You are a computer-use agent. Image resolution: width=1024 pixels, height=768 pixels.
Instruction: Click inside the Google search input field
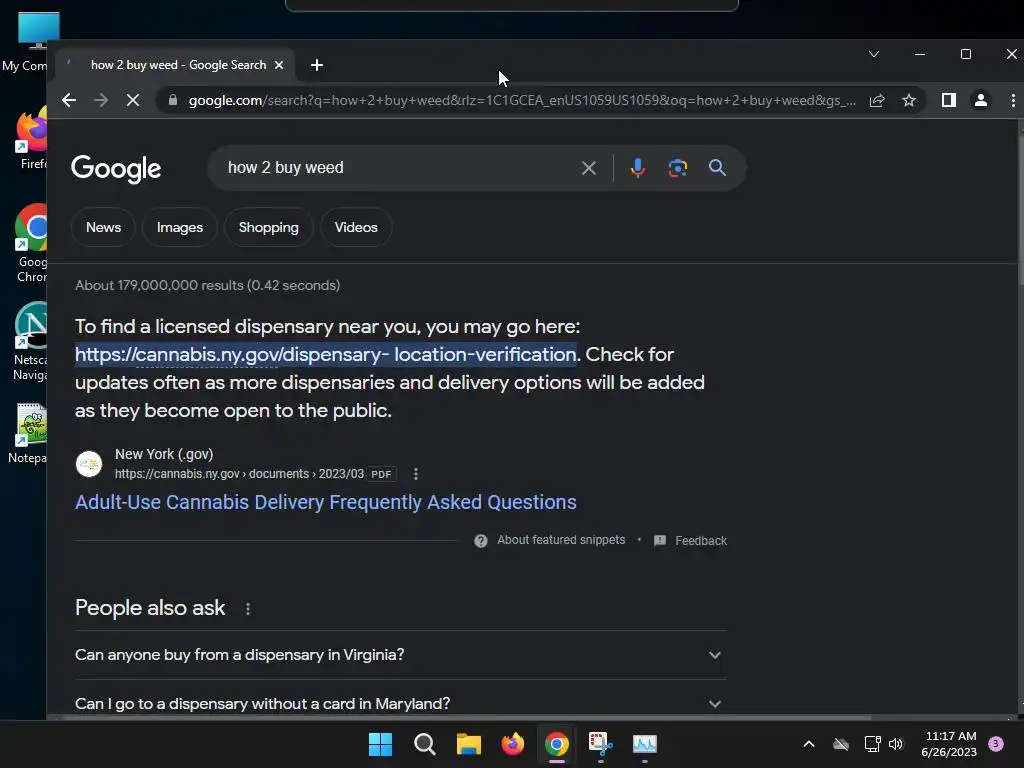tap(398, 168)
